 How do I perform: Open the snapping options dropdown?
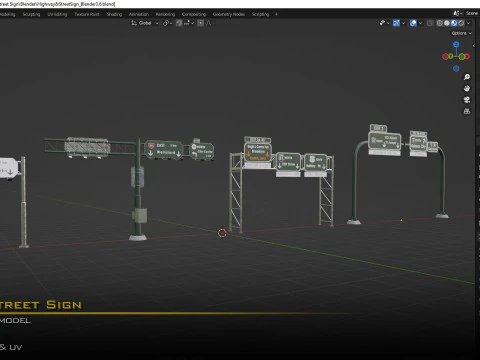pyautogui.click(x=188, y=23)
